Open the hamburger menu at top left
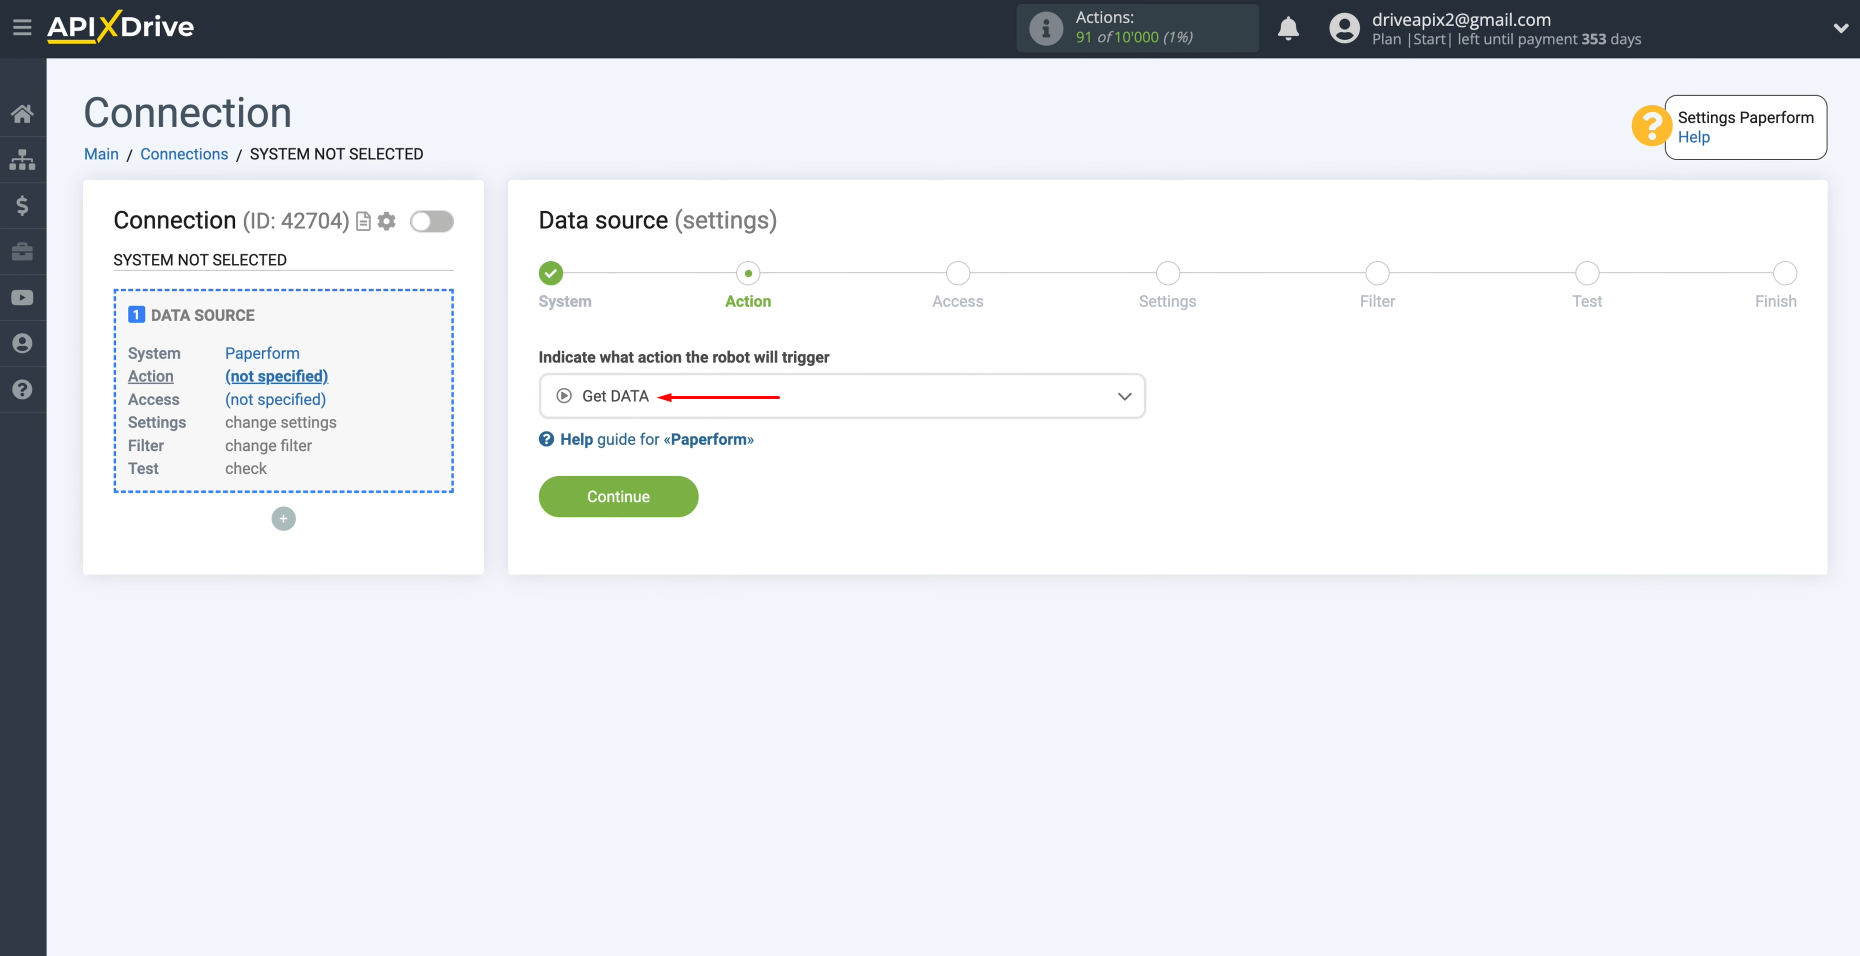Viewport: 1860px width, 956px height. (x=22, y=27)
